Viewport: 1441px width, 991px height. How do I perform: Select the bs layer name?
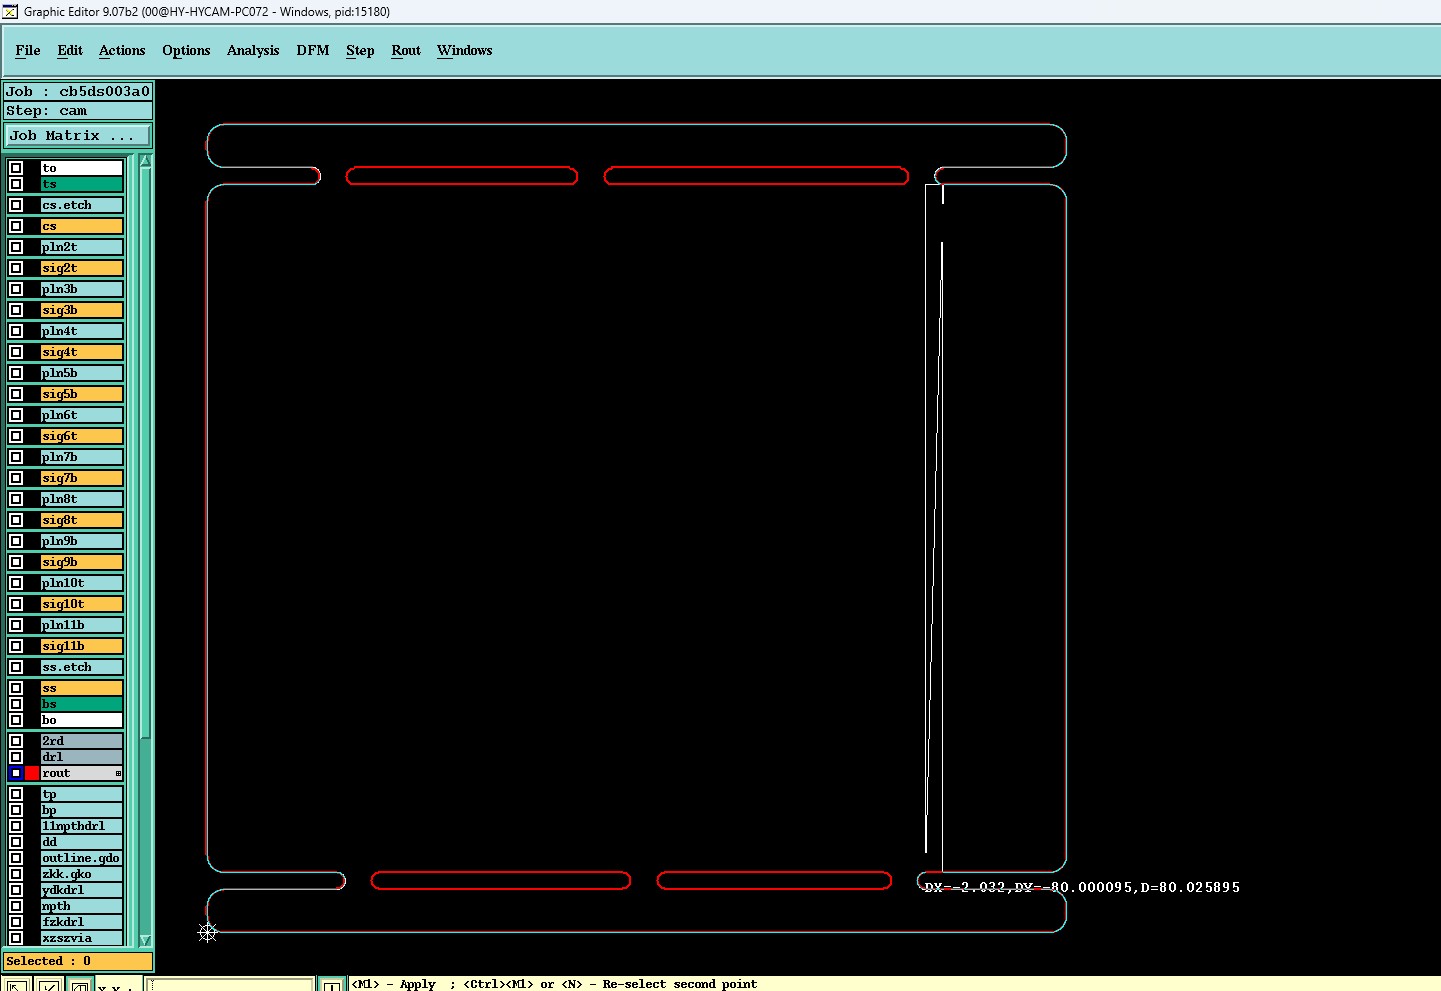[x=81, y=704]
